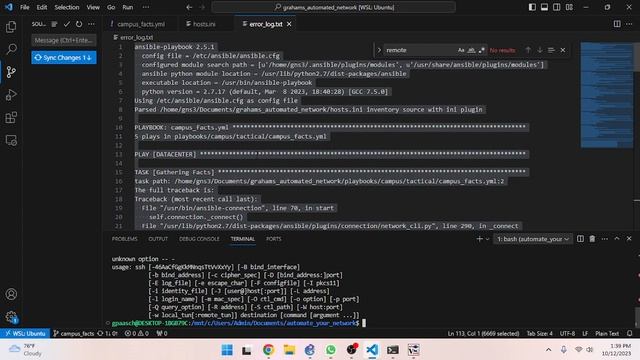Open the Windows Start menu
This screenshot has height=360, width=640.
coord(227,350)
